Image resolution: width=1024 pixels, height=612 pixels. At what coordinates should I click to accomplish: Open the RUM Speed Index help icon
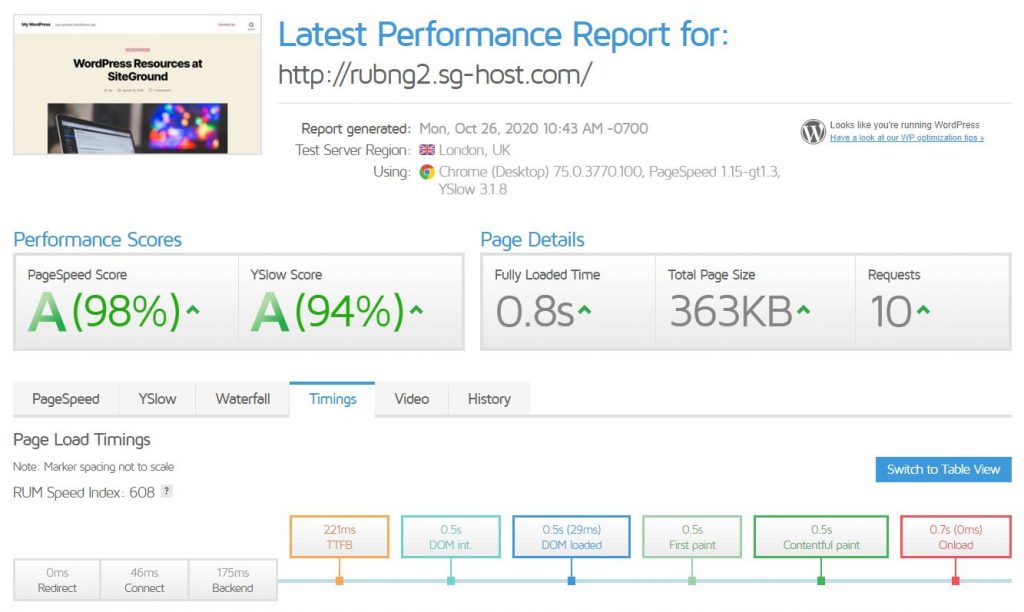166,491
